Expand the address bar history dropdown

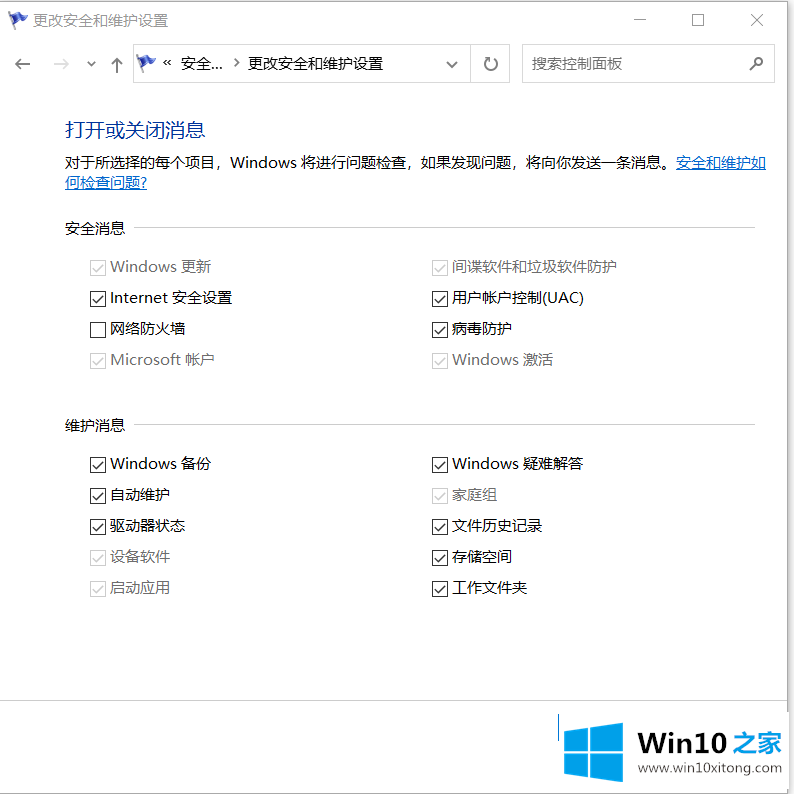452,64
